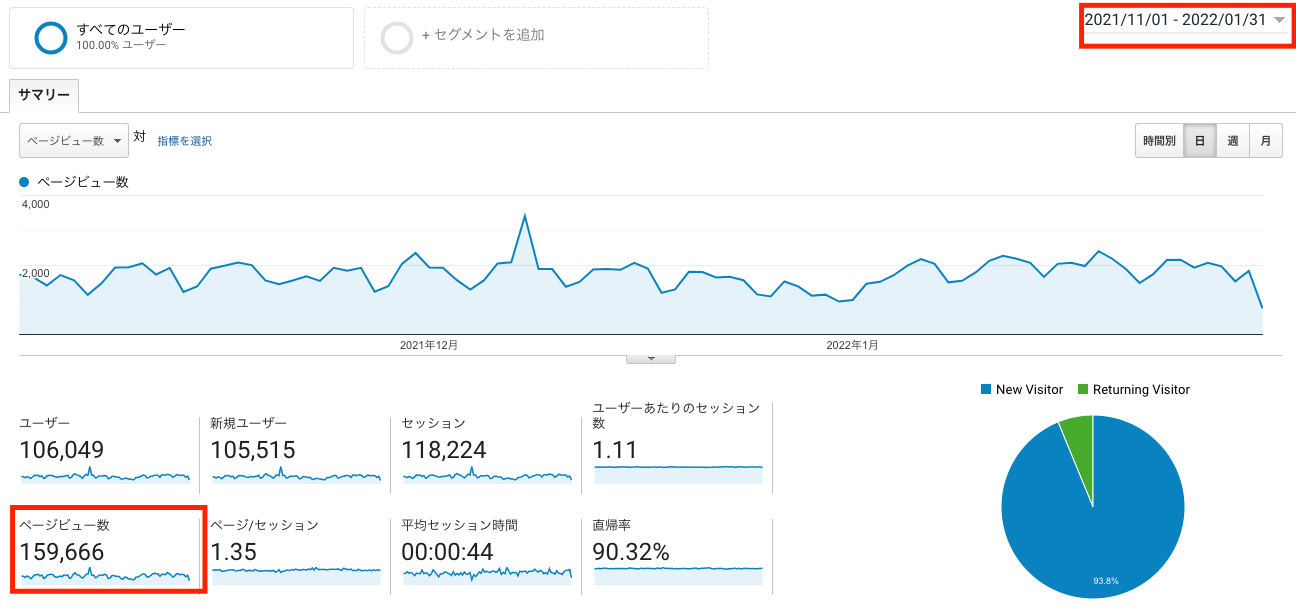This screenshot has height=614, width=1296.
Task: Click the sparkline under 00:00:44
Action: pyautogui.click(x=487, y=575)
